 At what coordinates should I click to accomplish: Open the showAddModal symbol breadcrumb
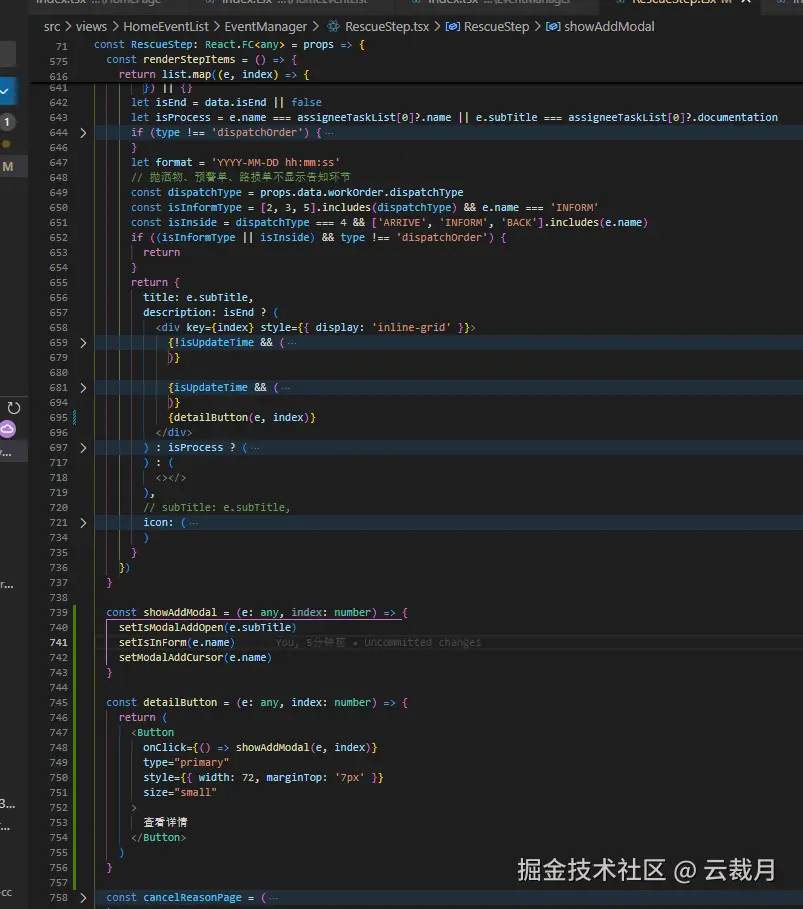point(608,27)
